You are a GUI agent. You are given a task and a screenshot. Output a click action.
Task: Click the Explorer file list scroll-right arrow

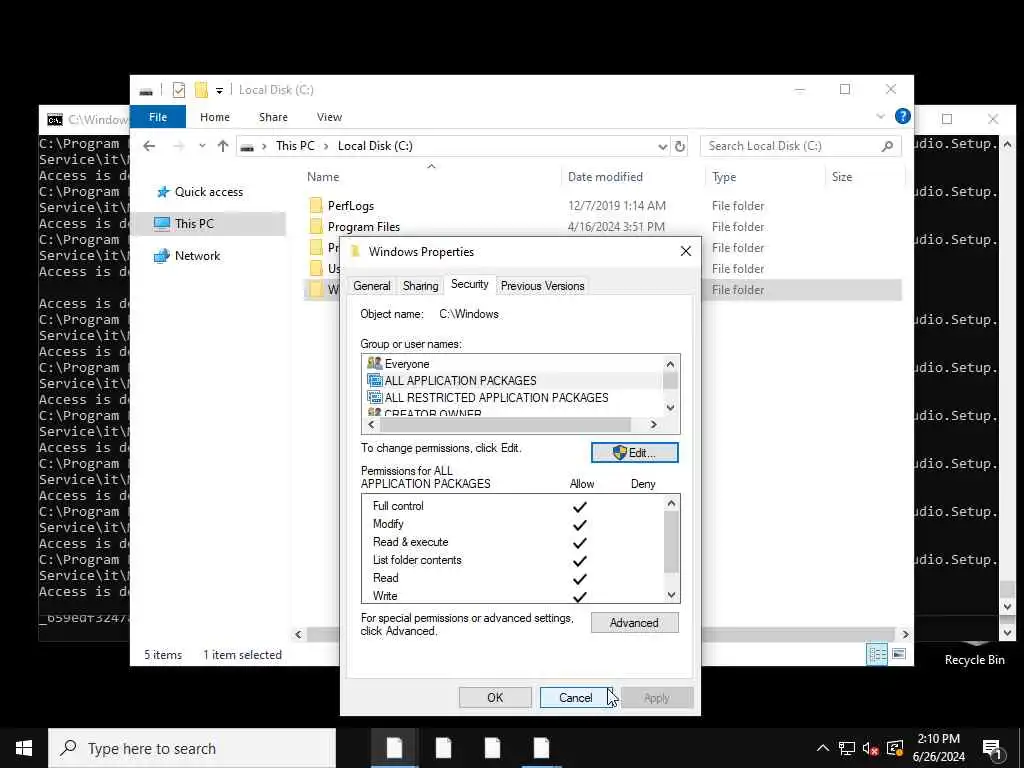point(905,634)
